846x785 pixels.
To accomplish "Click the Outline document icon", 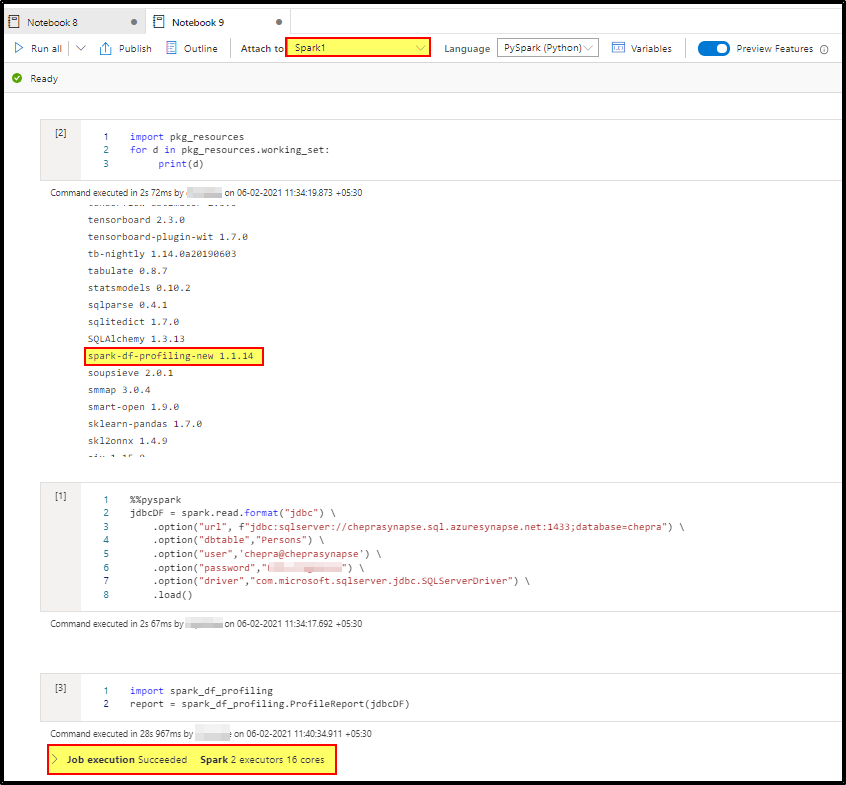I will (171, 48).
